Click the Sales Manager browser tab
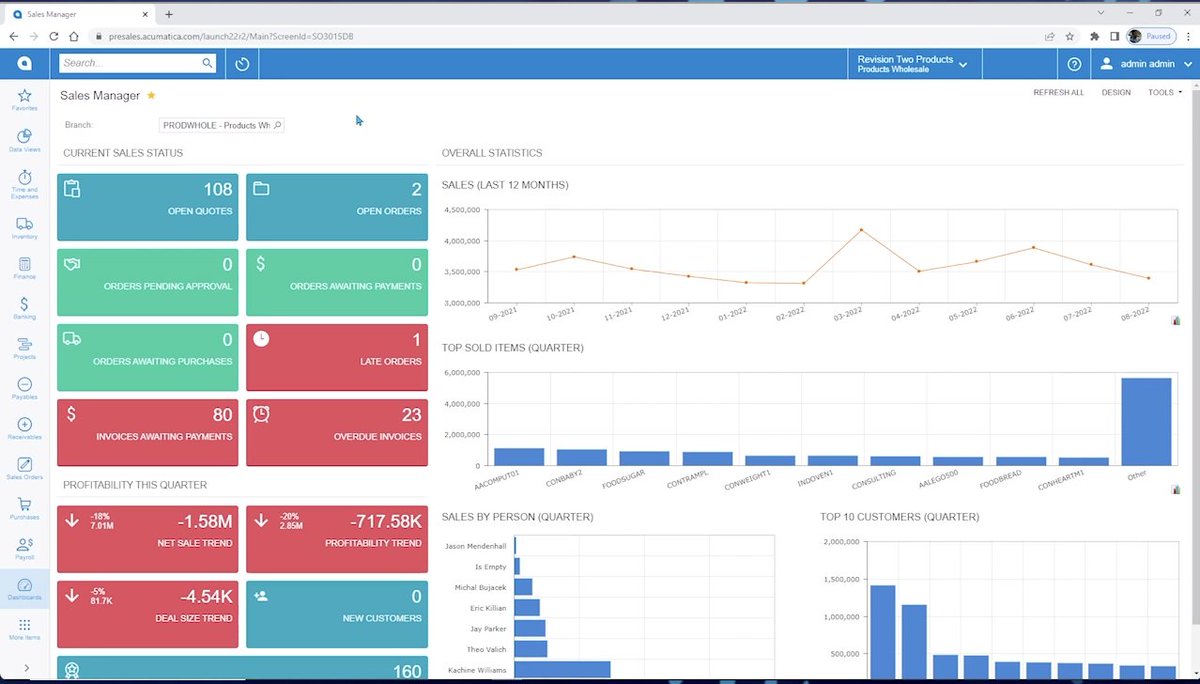Screen dimensions: 1200x684 tap(80, 13)
